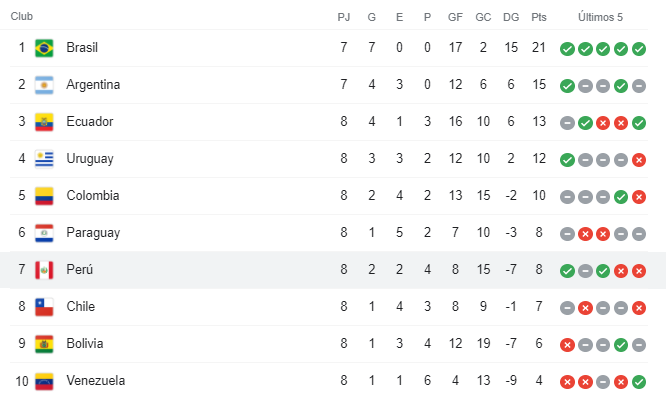Click the Bolivia flag icon

click(44, 344)
